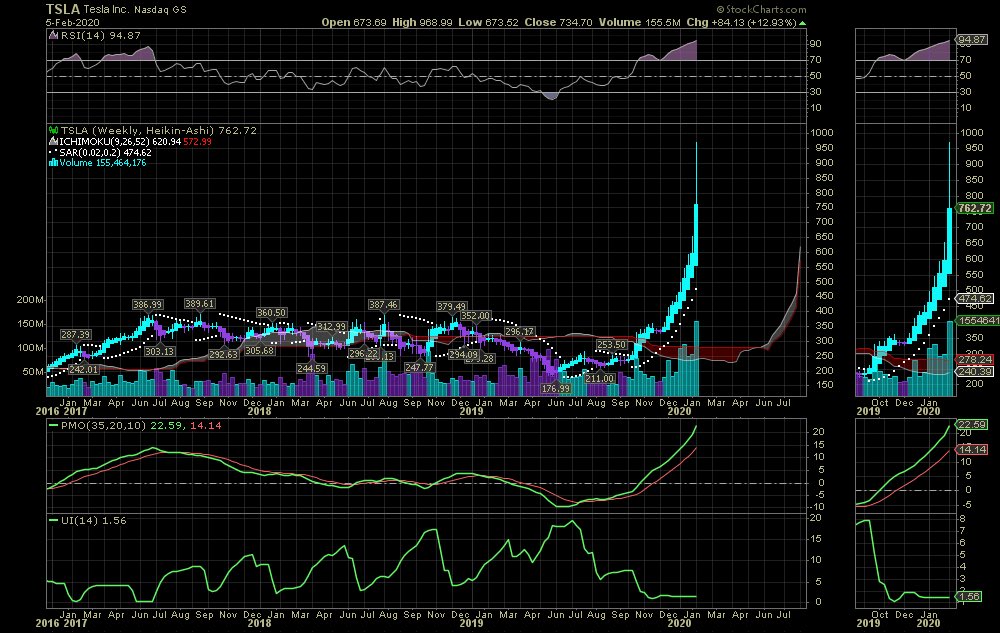This screenshot has height=633, width=1000.
Task: Click the 387.46 price peak label
Action: pyautogui.click(x=383, y=305)
